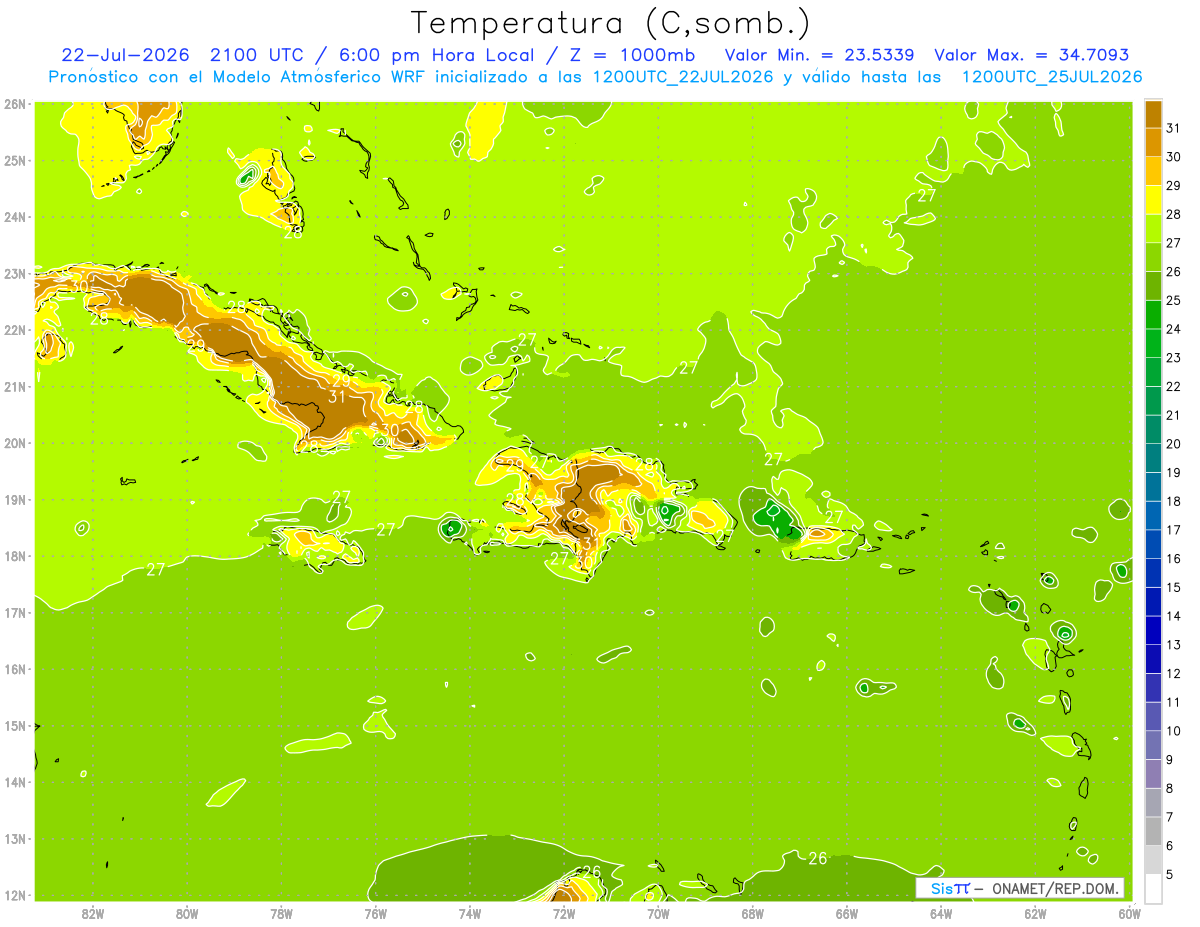Click longitude axis label "82W"
This screenshot has width=1200, height=927.
(92, 913)
